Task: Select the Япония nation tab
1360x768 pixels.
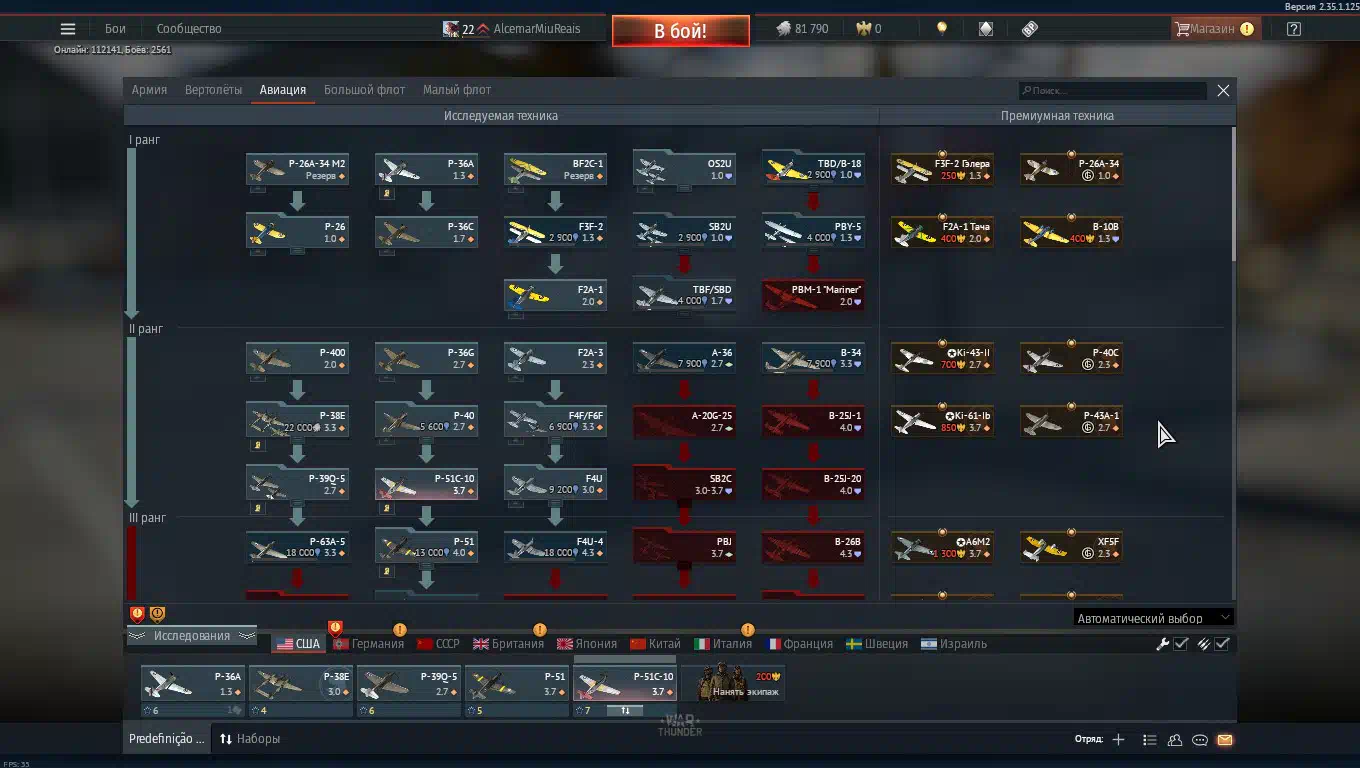Action: [x=587, y=644]
